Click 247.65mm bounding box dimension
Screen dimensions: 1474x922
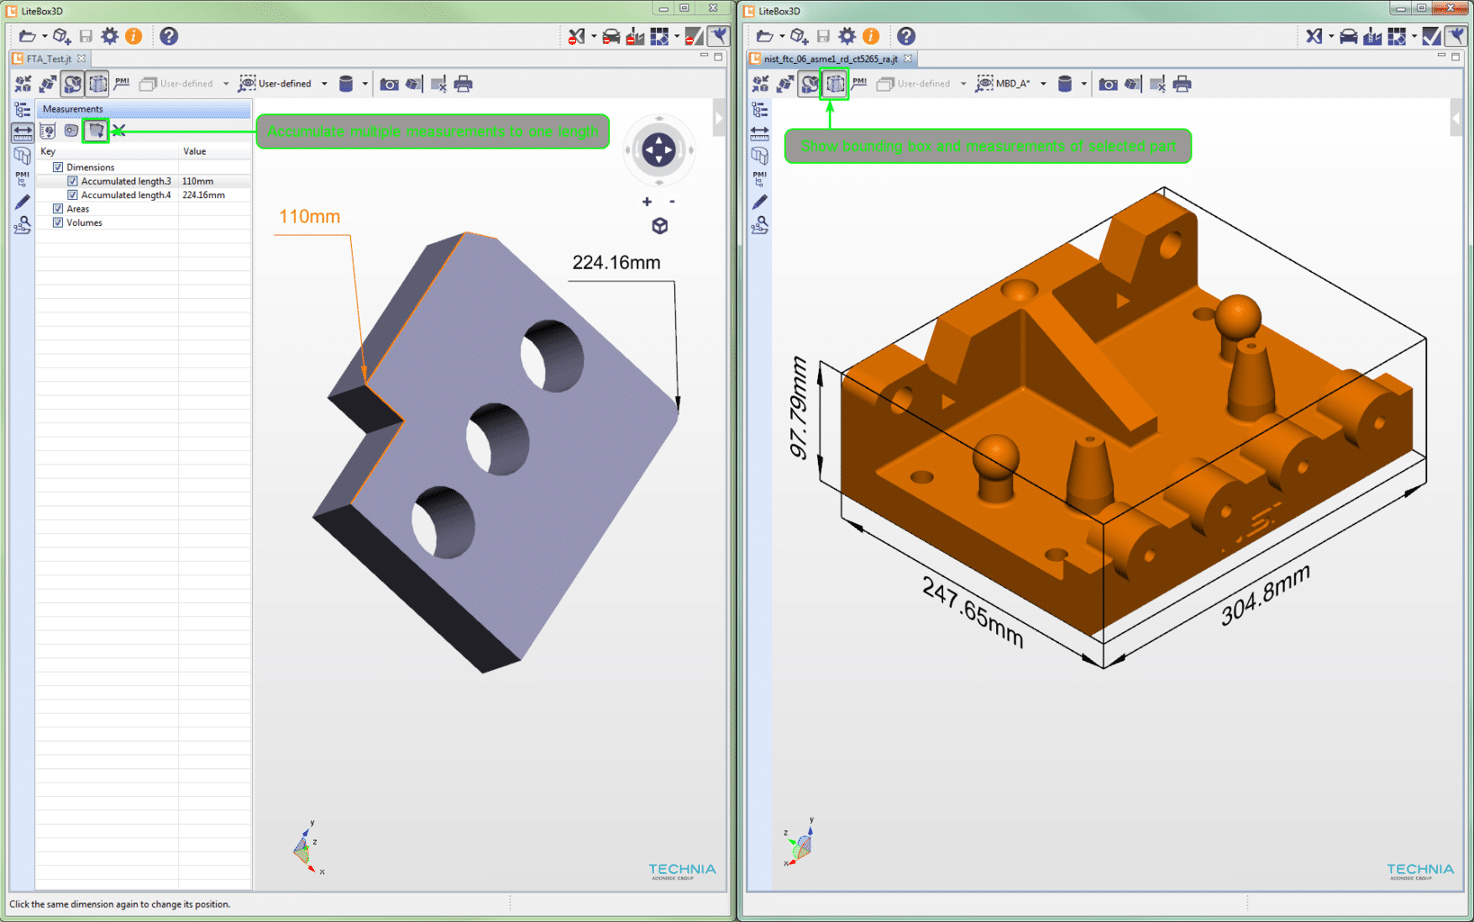coord(973,612)
